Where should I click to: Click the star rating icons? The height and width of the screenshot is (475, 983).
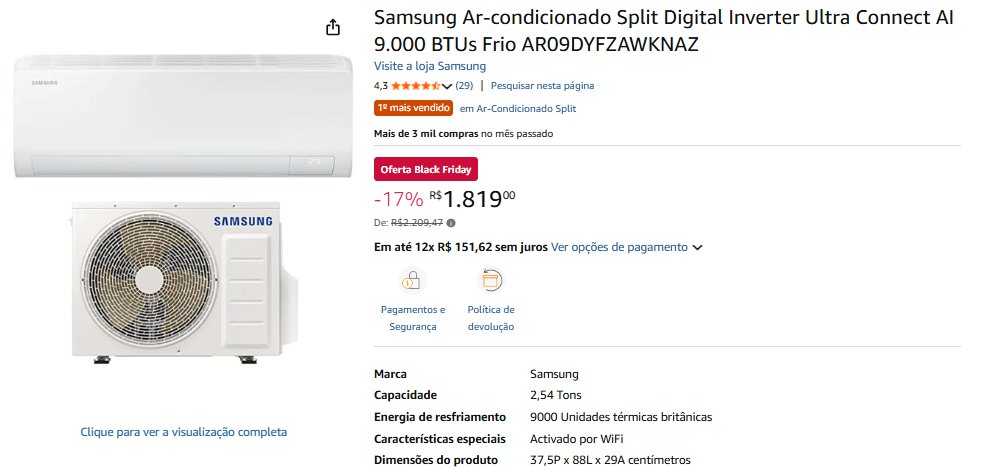(x=415, y=86)
